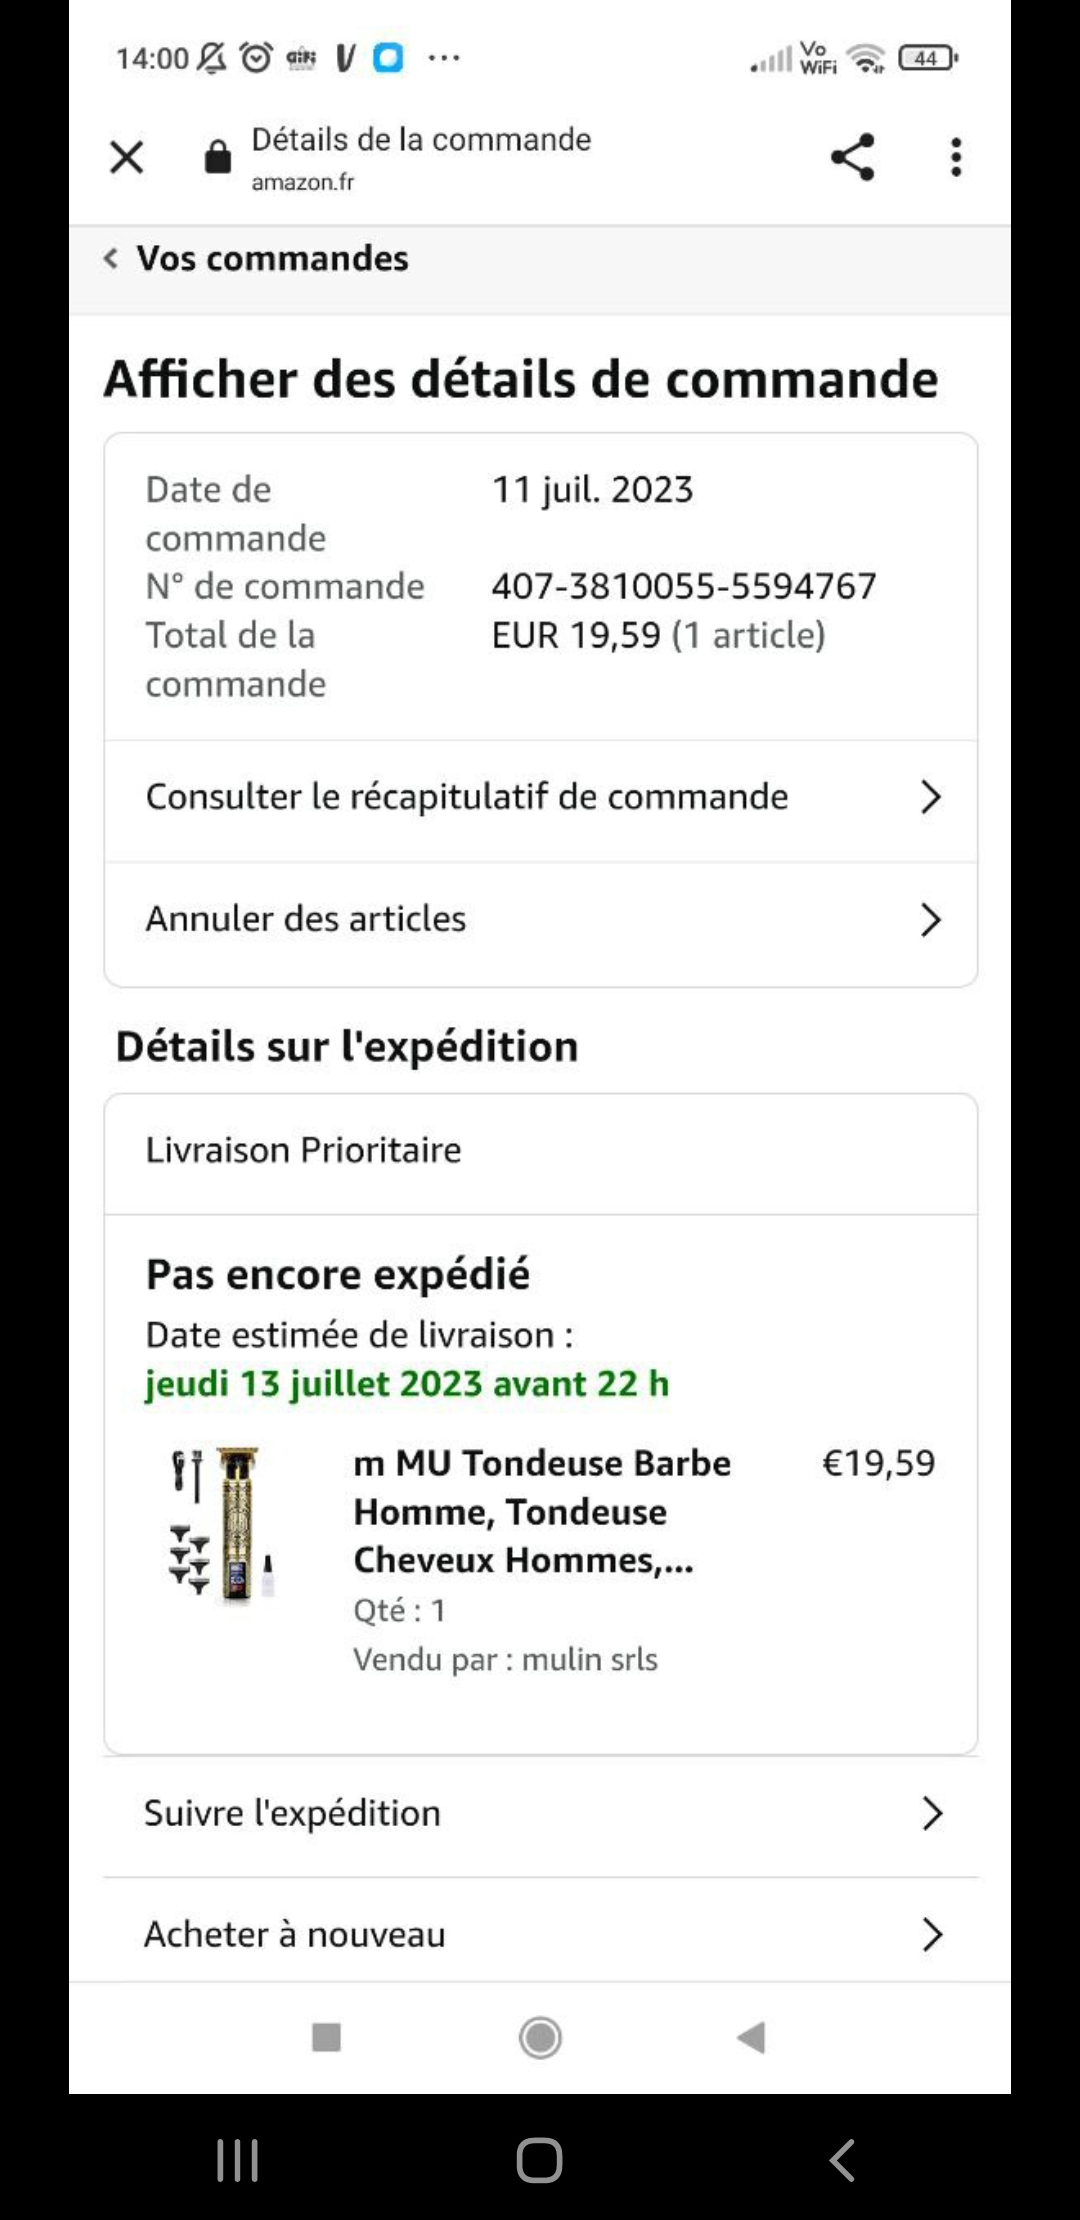The image size is (1080, 2220).
Task: Tap the padlock site security icon
Action: tap(217, 156)
